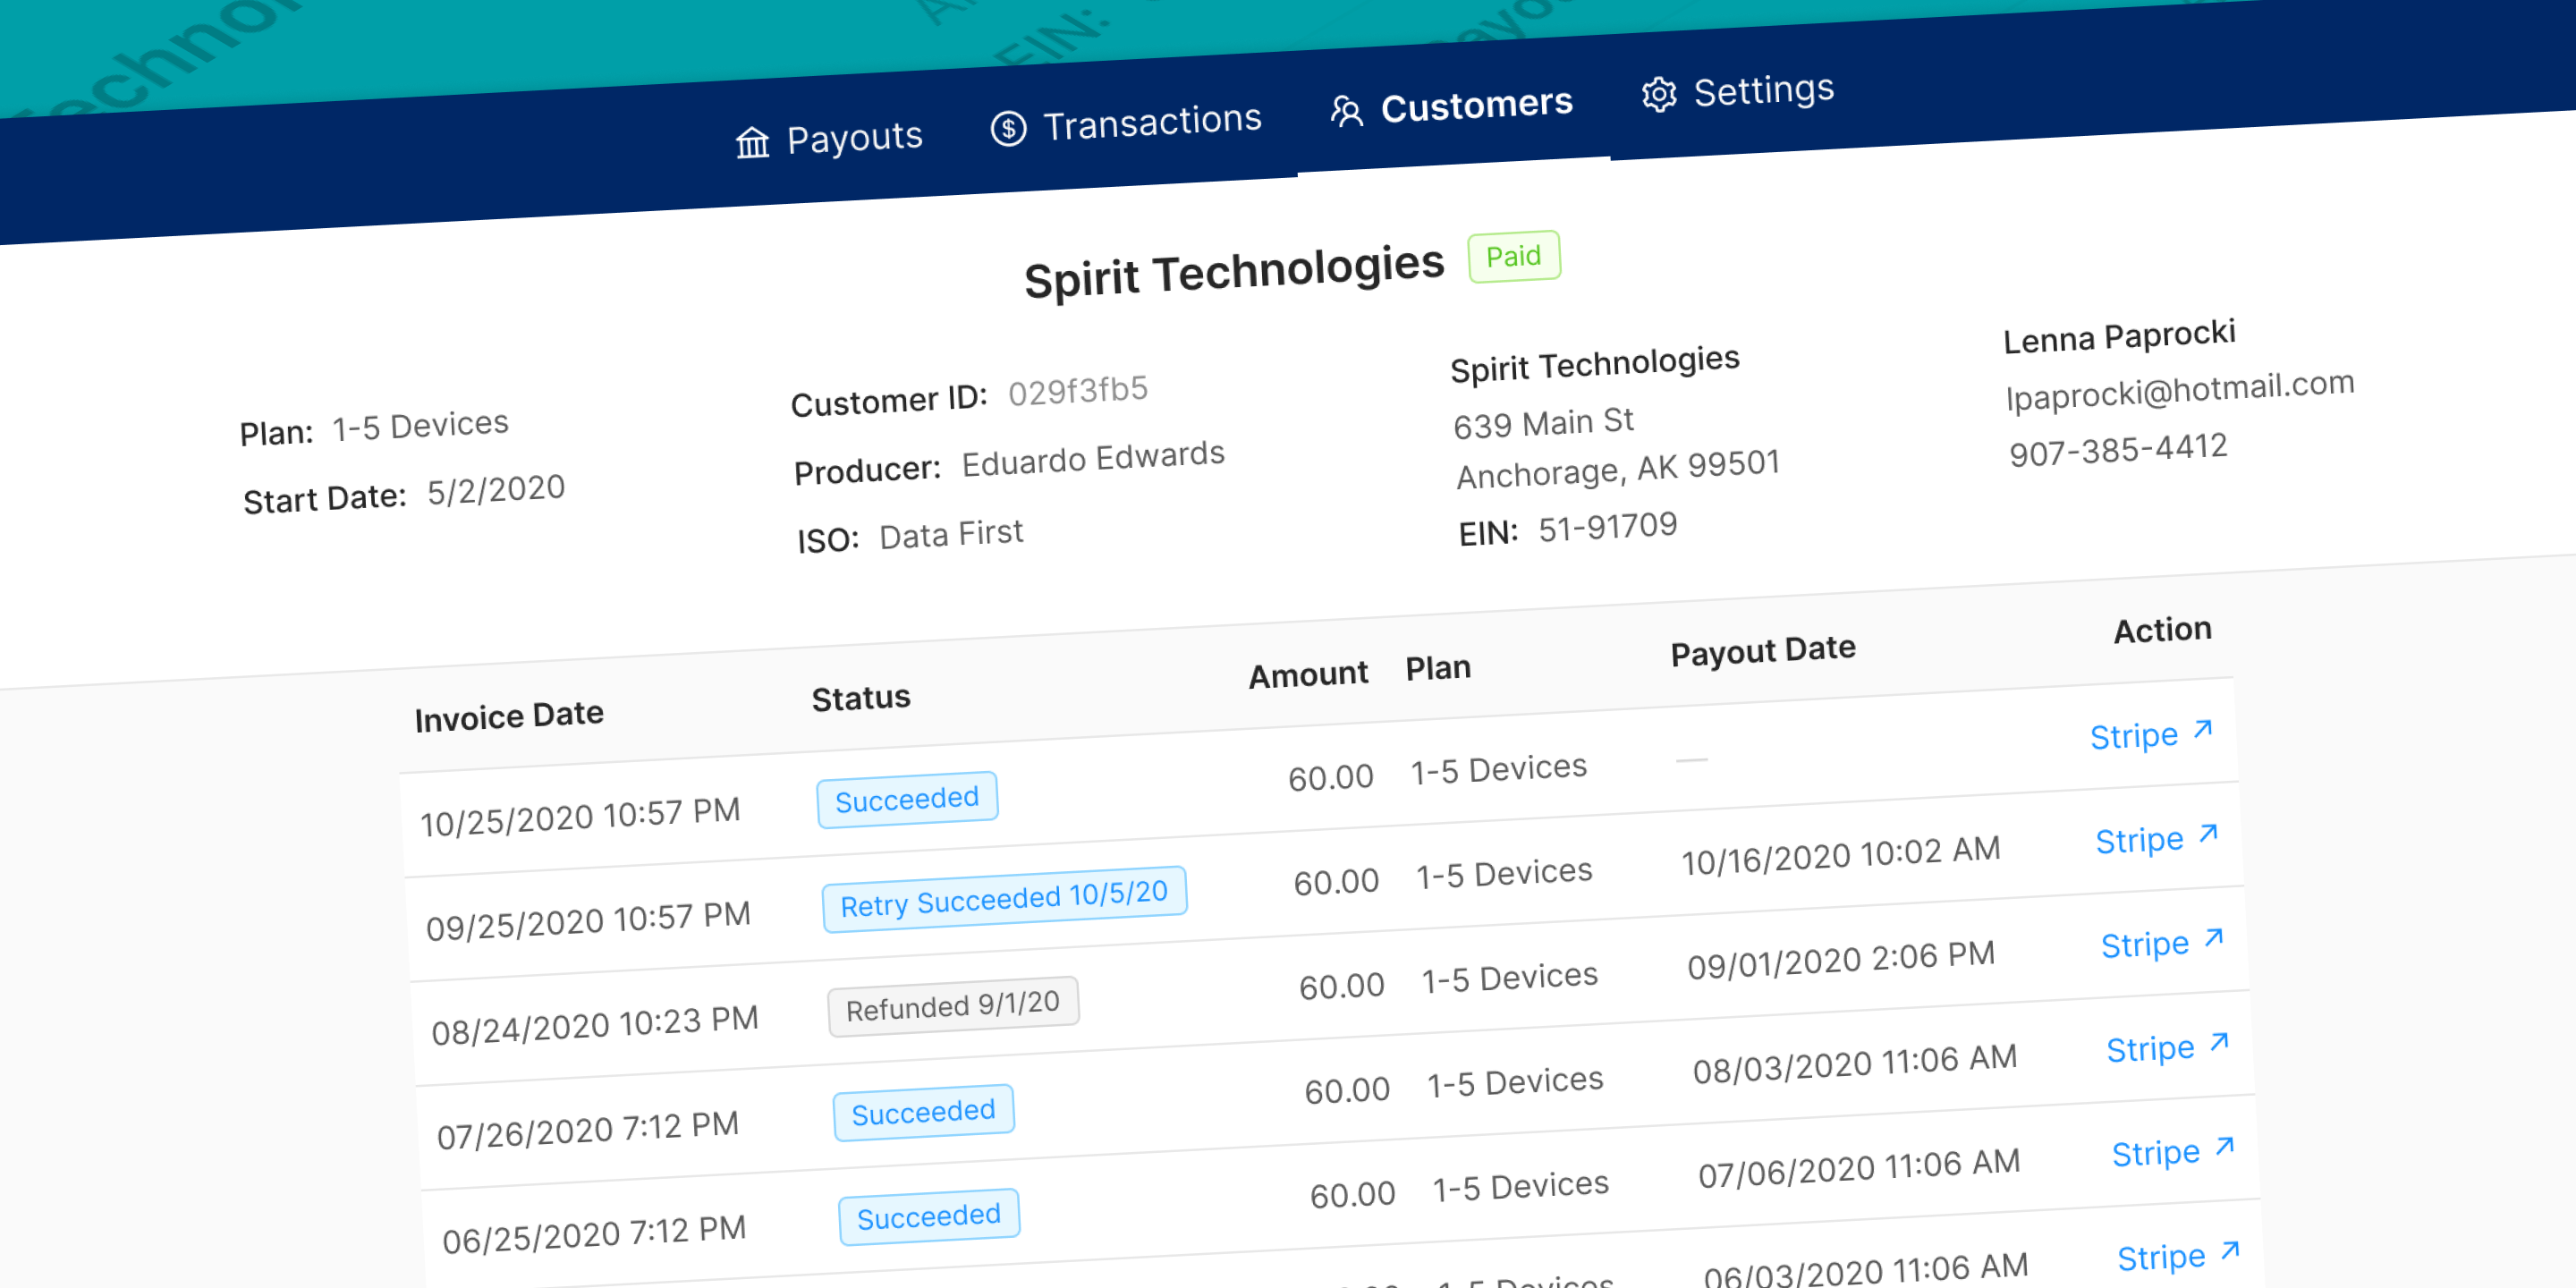Click invoice date 09/25/2020 10:57 PM
2576x1288 pixels.
coord(588,921)
